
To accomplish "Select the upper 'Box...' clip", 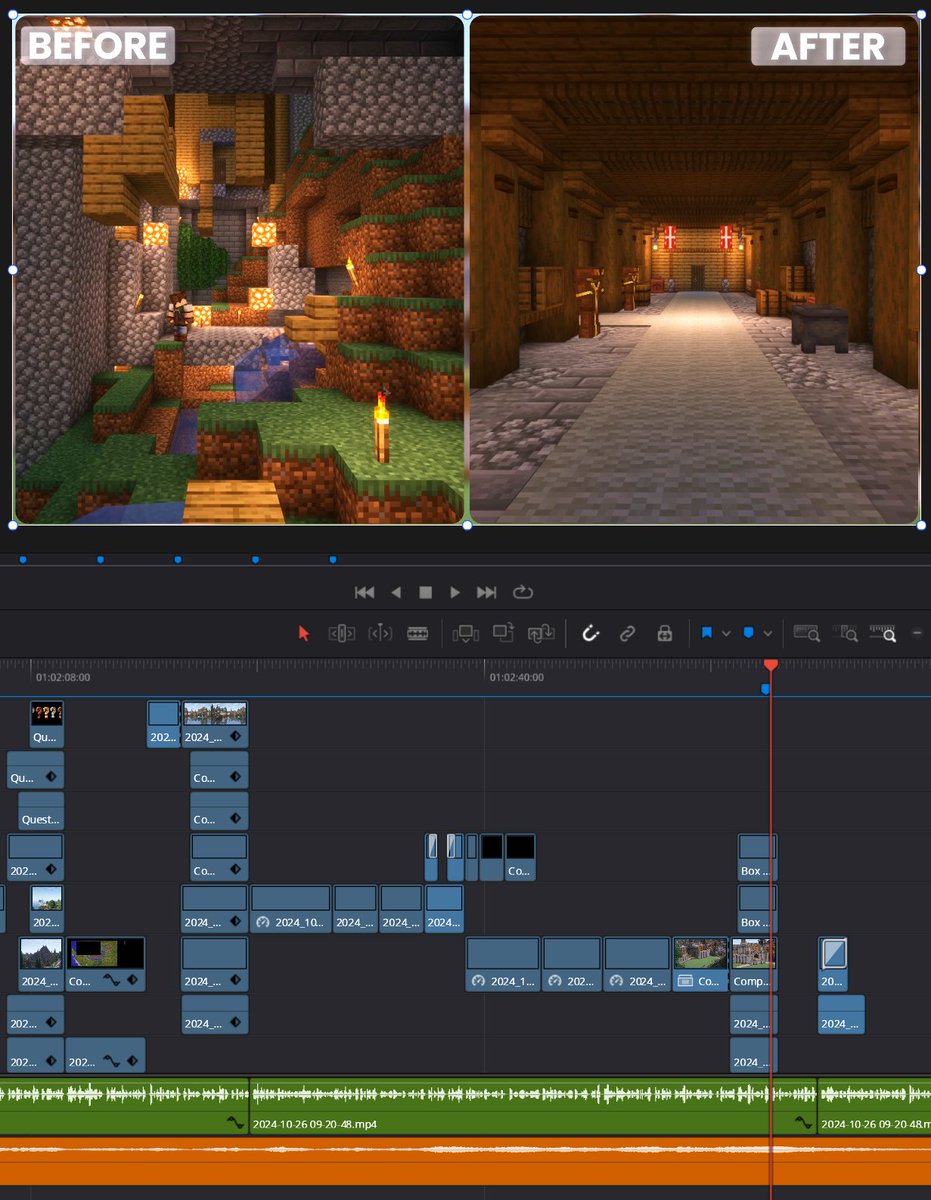I will point(757,857).
